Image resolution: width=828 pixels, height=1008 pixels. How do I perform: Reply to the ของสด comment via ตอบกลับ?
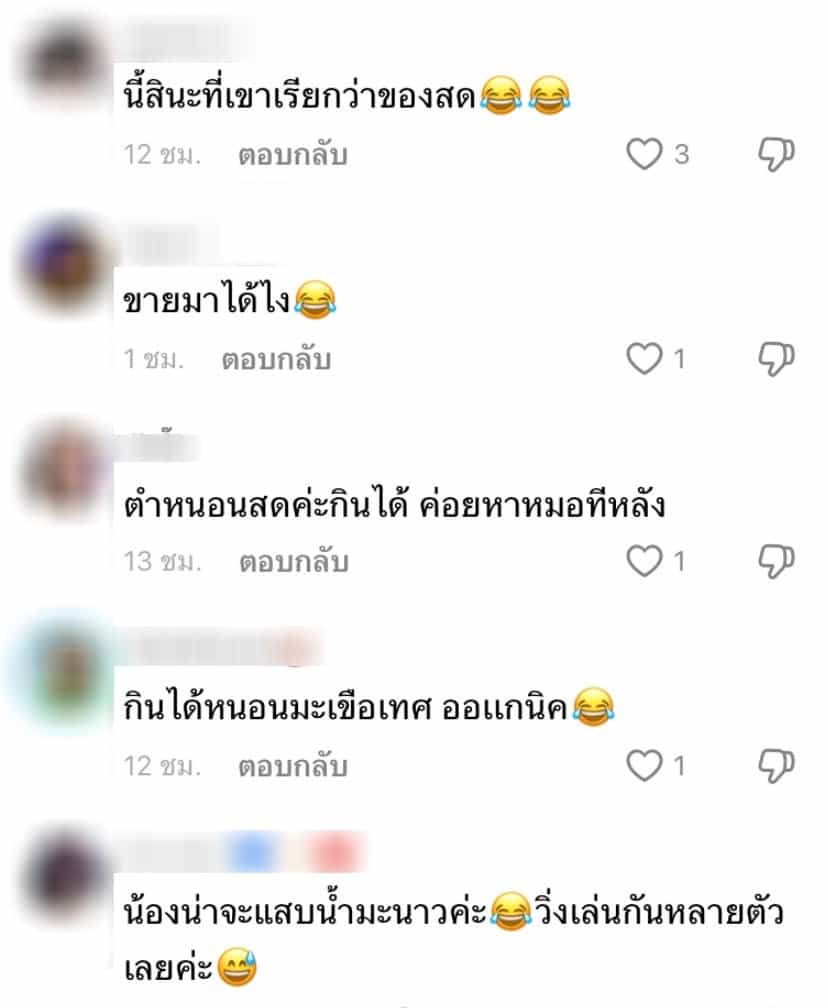point(293,155)
